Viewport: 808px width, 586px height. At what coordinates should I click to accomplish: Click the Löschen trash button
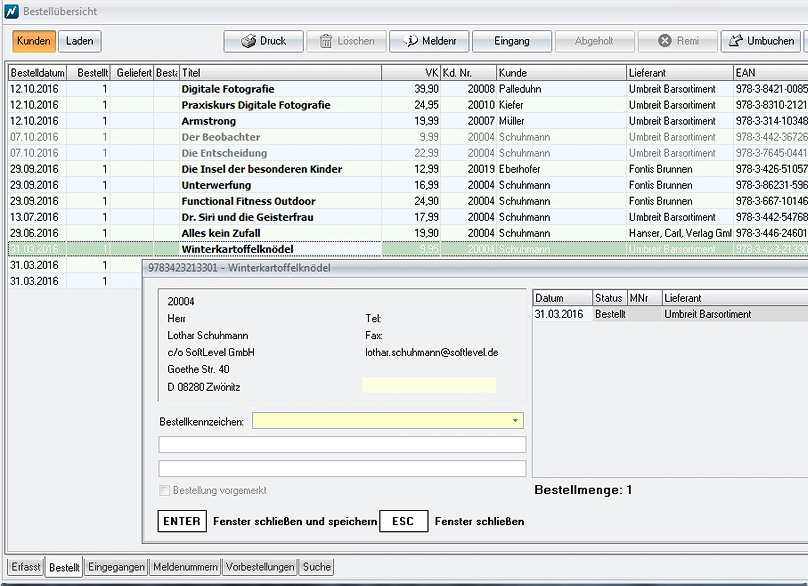click(x=346, y=41)
